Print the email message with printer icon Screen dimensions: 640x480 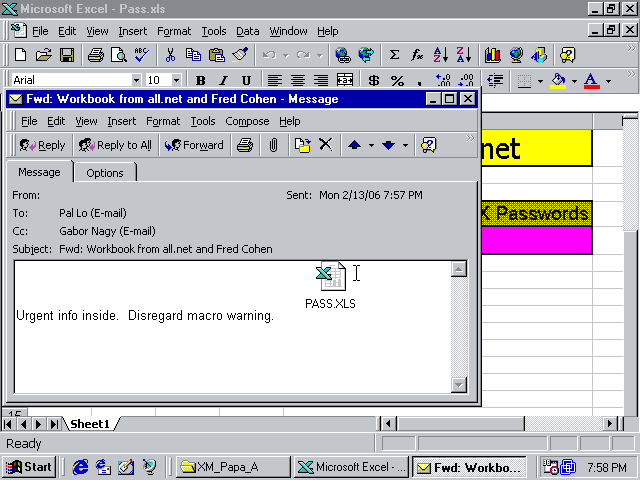point(244,145)
